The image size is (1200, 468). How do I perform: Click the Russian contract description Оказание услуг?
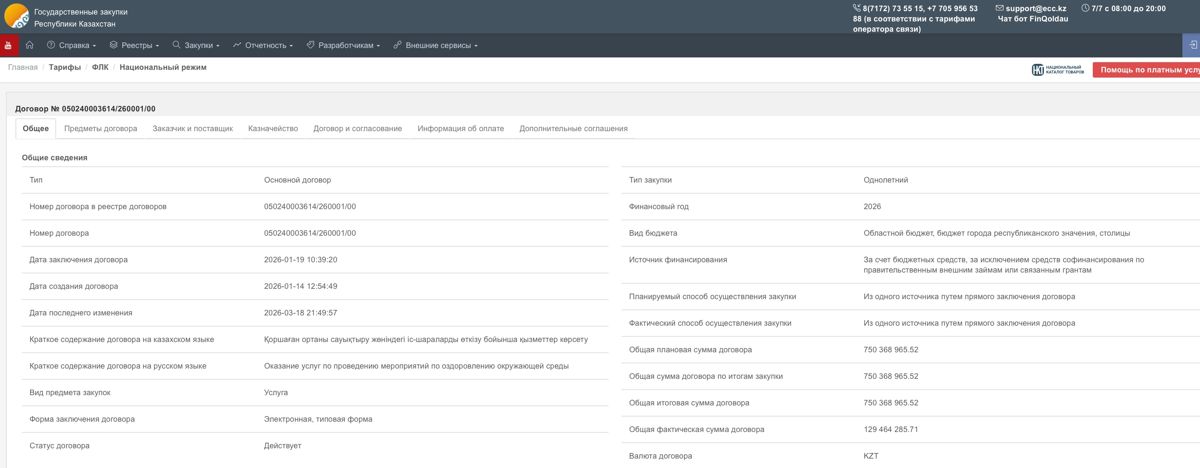tap(416, 366)
